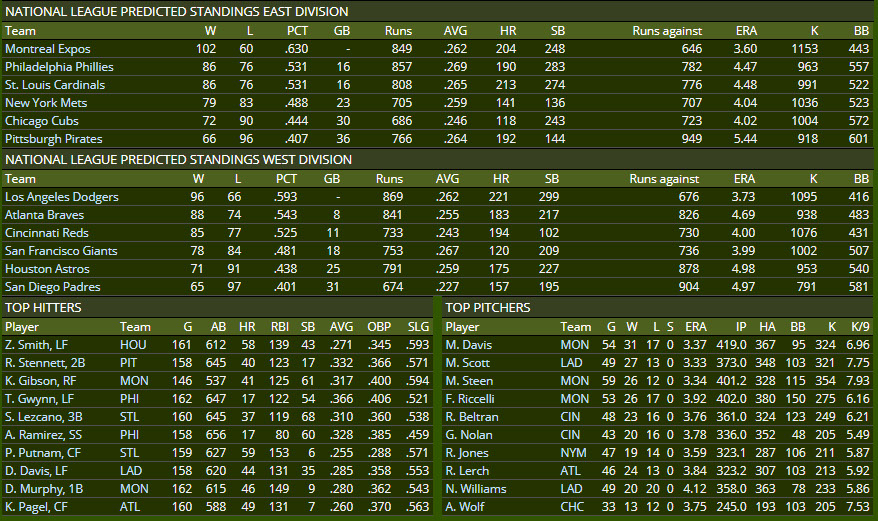Click the OBP header in Top Hitters
878x521 pixels.
378,327
